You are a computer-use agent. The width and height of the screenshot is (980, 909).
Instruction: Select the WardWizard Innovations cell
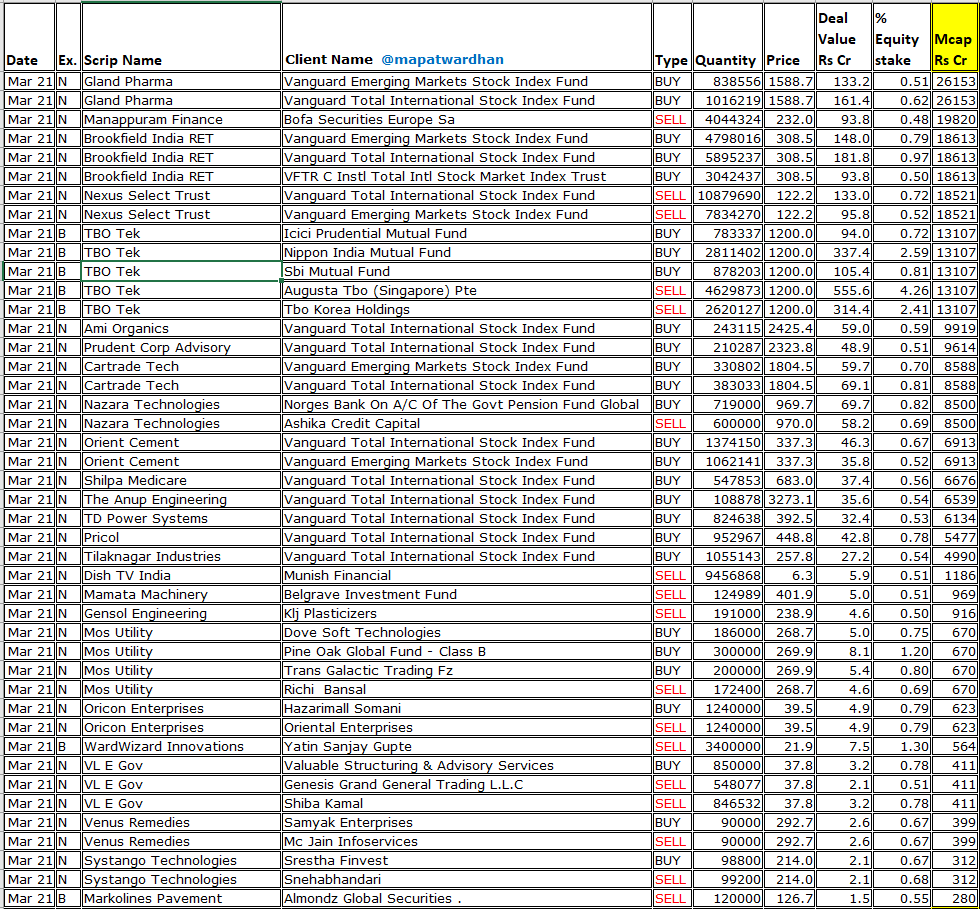[181, 746]
